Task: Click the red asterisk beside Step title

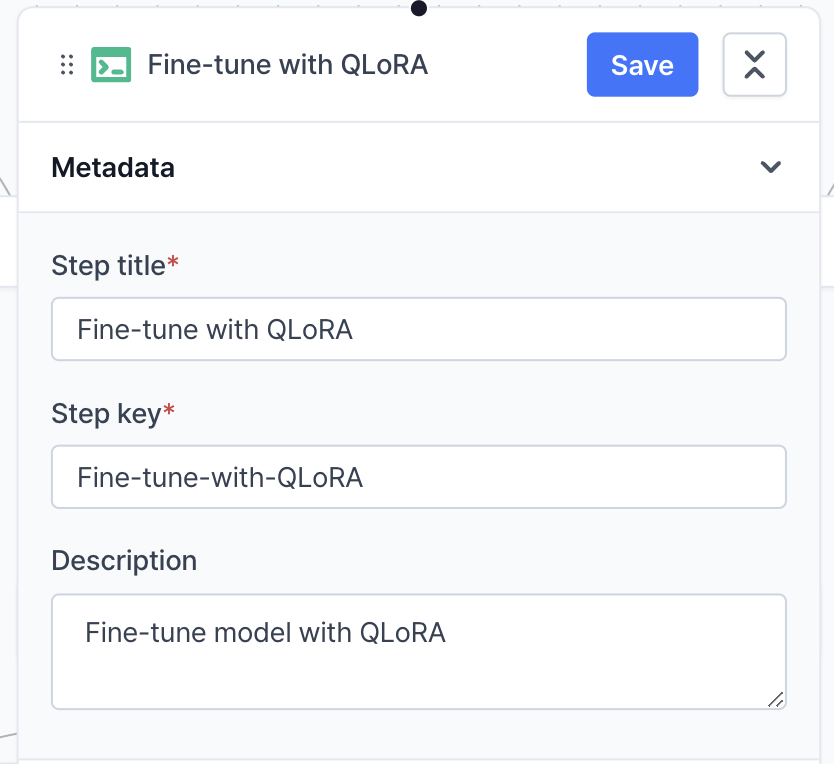Action: click(173, 264)
